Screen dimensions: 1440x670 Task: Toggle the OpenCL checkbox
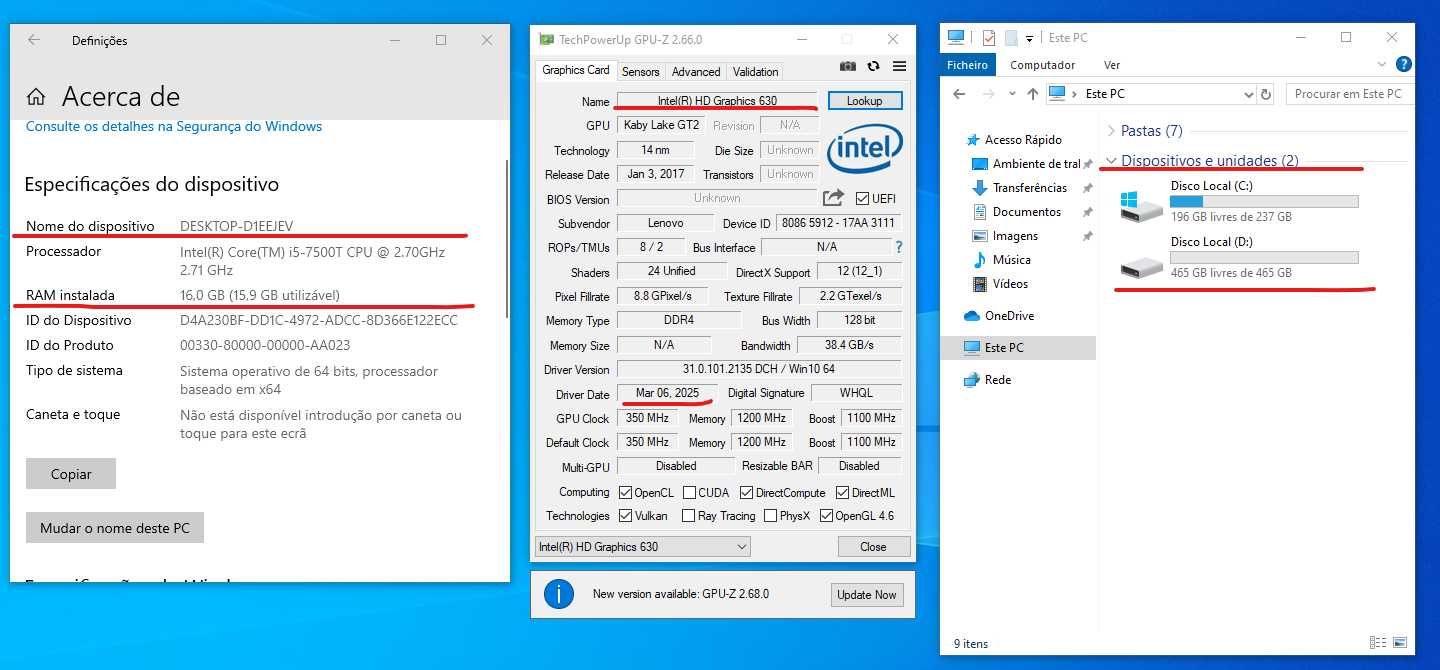coord(626,492)
